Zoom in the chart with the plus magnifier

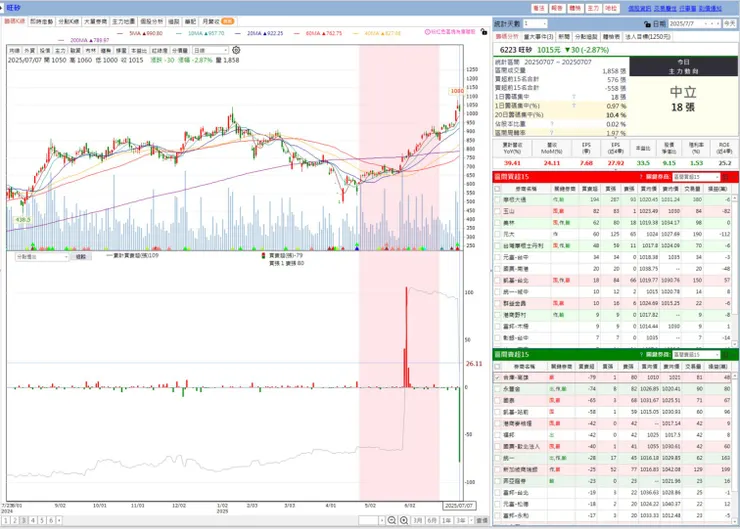pyautogui.click(x=404, y=520)
